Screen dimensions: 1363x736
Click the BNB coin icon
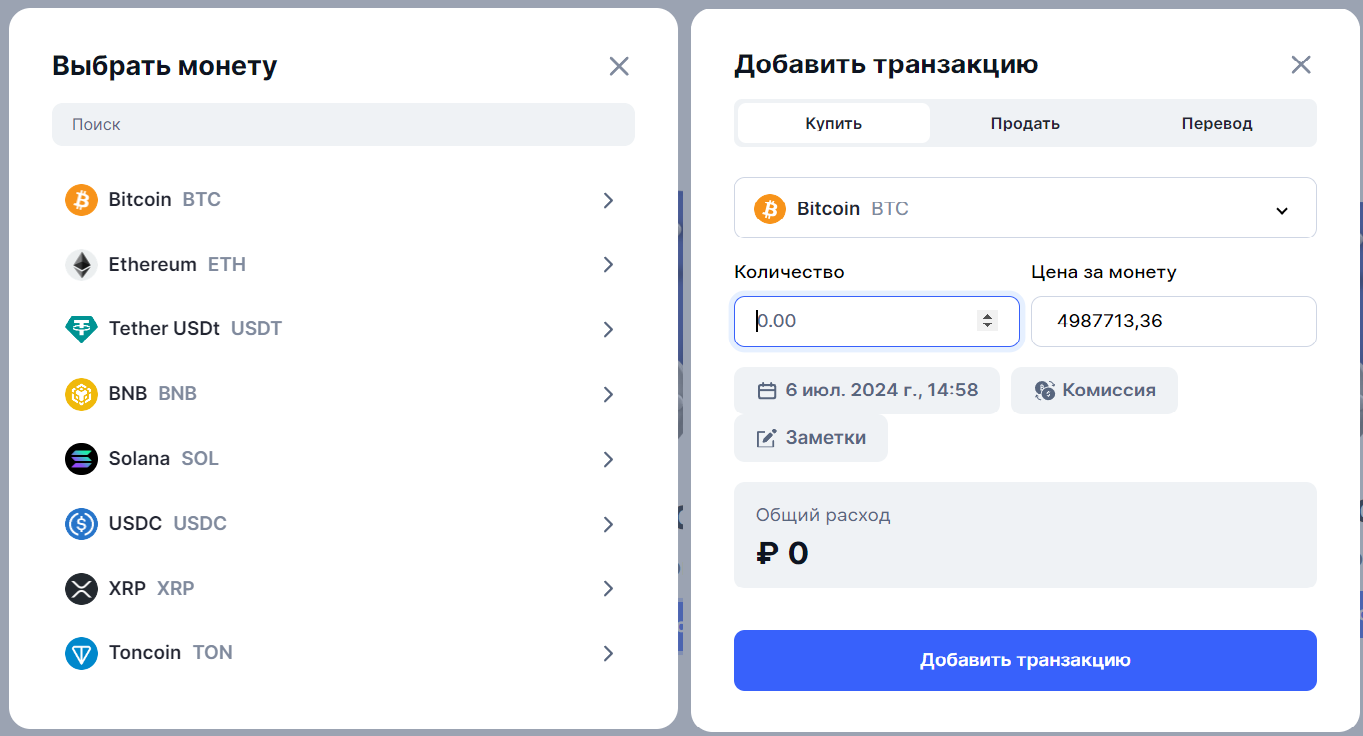[80, 394]
